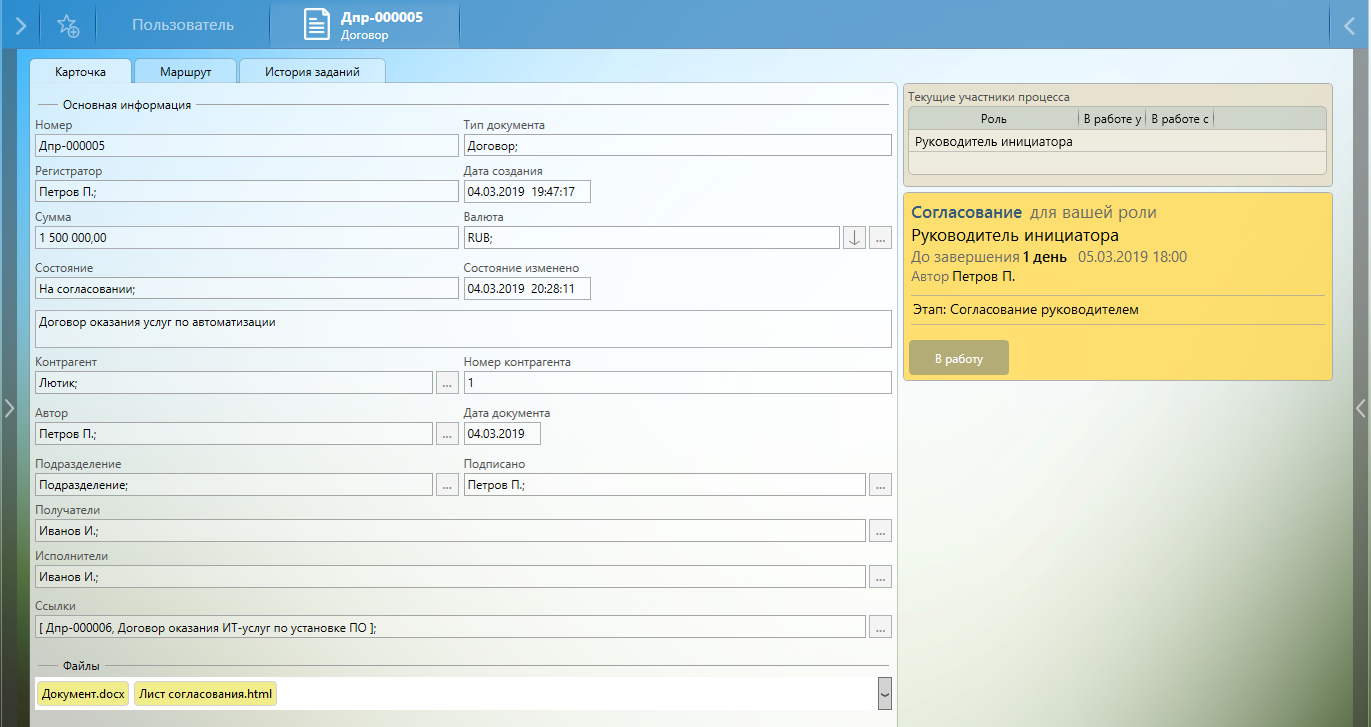Click the down-arrow button beside Валюта field

click(x=854, y=237)
